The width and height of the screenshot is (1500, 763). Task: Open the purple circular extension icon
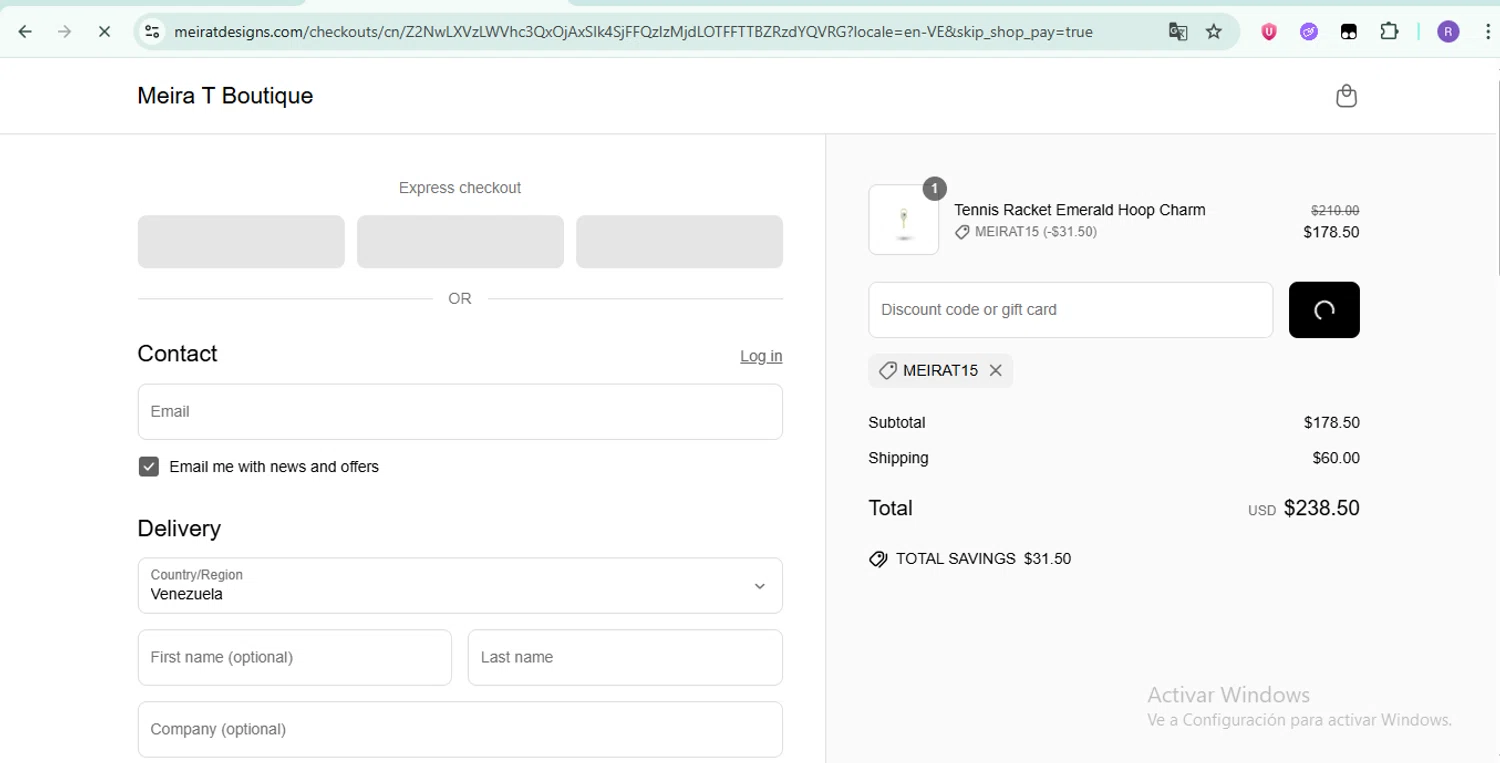click(1309, 32)
